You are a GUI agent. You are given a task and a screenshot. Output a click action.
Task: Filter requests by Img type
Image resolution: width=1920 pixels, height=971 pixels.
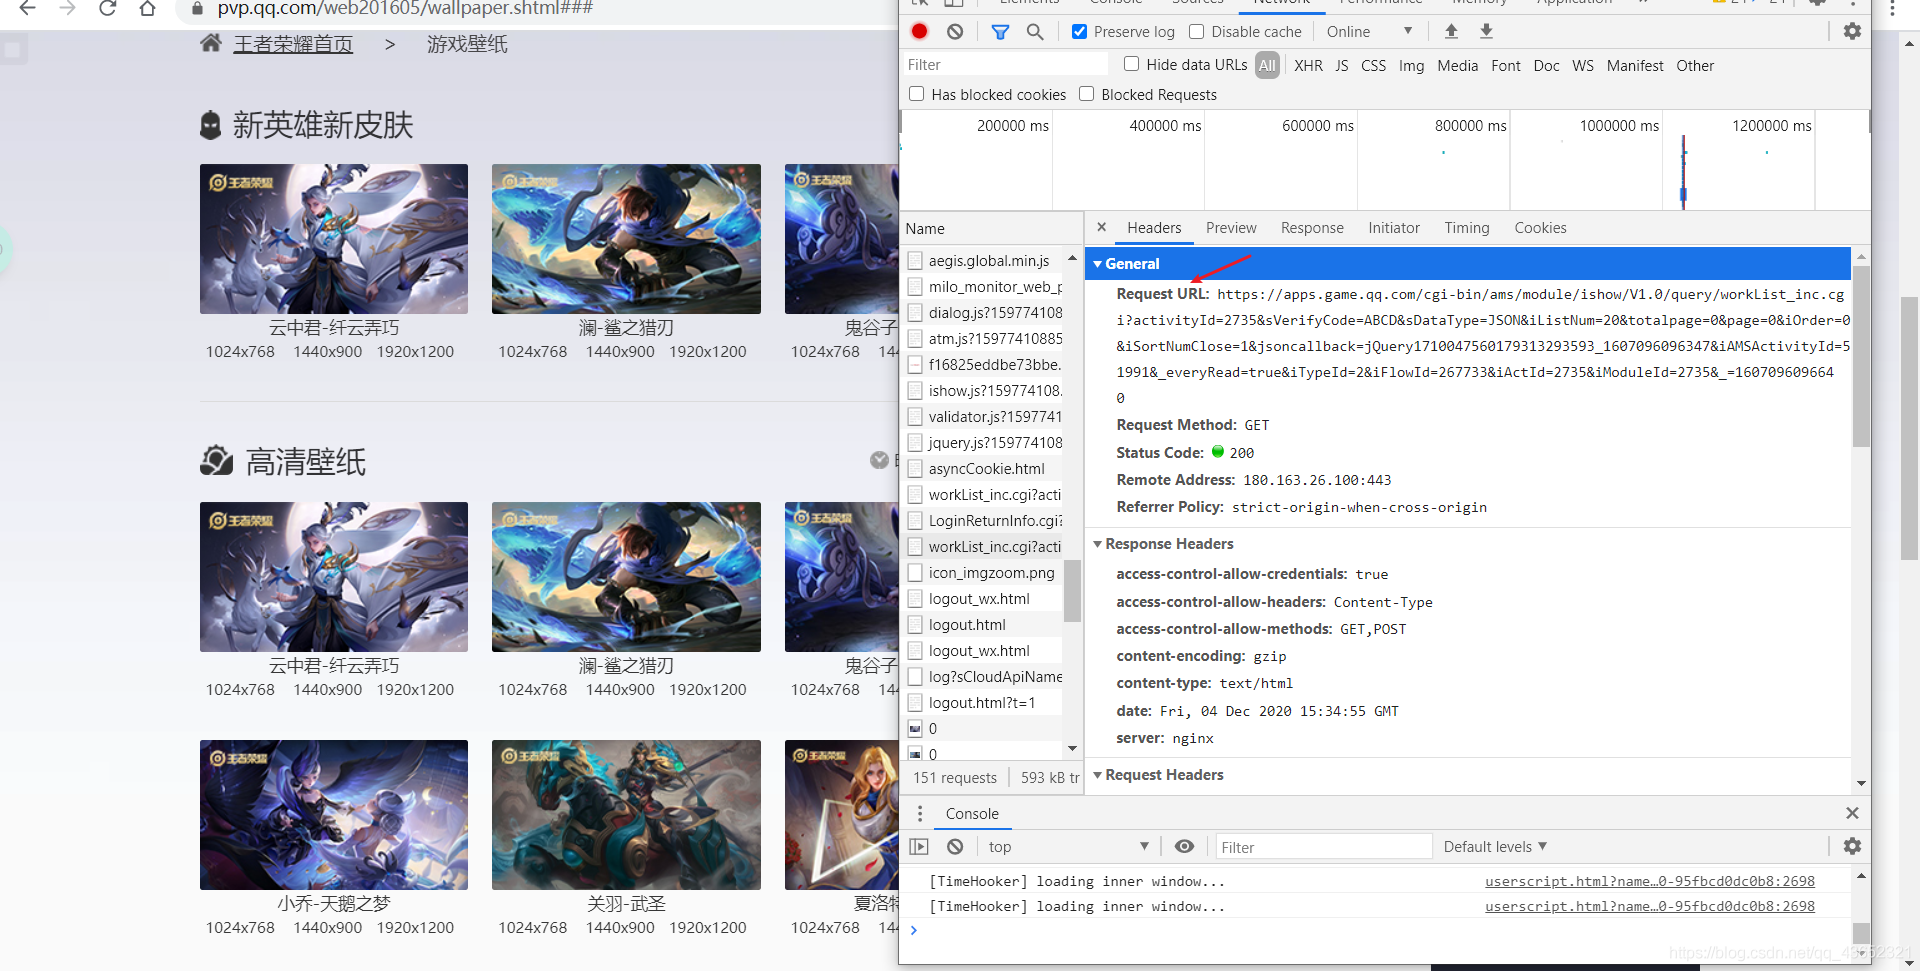(x=1411, y=65)
